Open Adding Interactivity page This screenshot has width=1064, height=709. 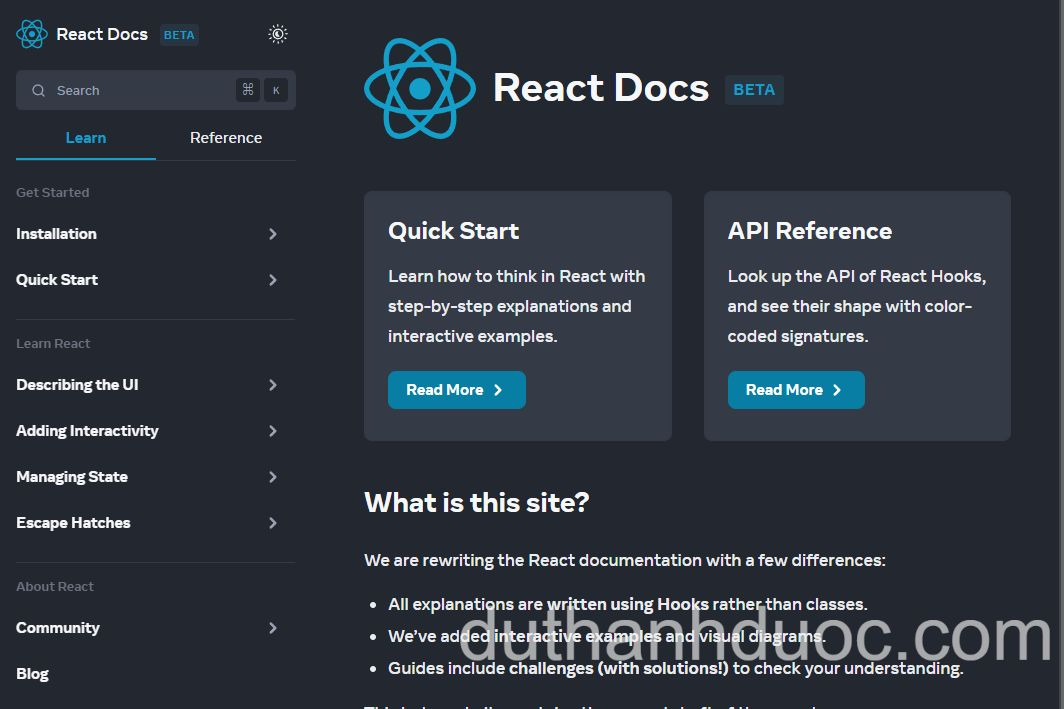[x=88, y=431]
